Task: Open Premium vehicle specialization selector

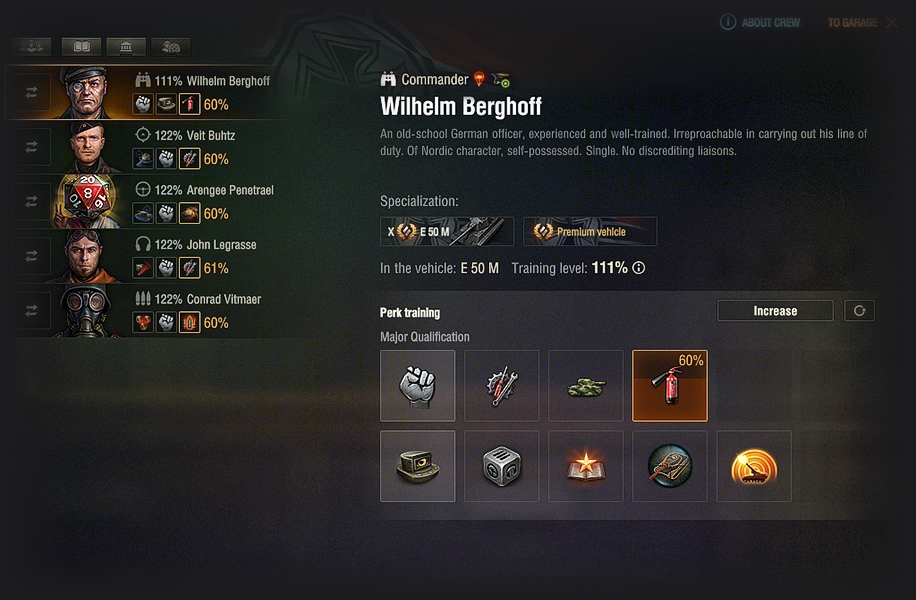Action: pos(590,231)
